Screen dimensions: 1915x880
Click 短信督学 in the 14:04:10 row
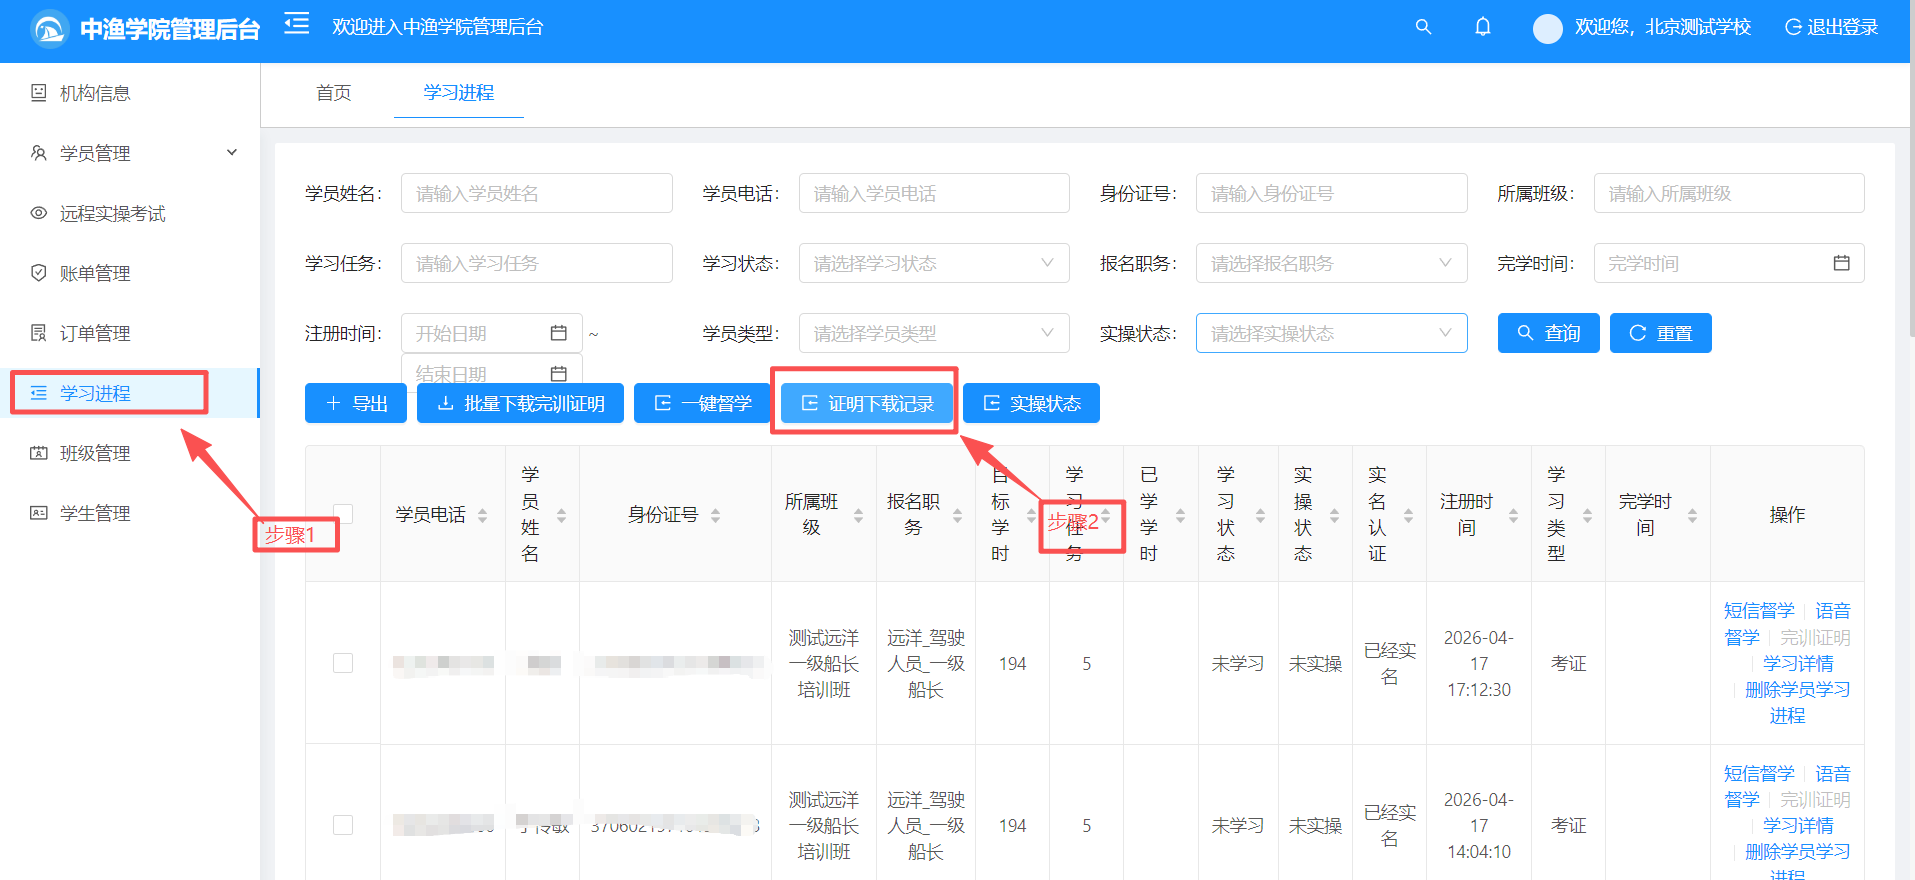tap(1759, 773)
